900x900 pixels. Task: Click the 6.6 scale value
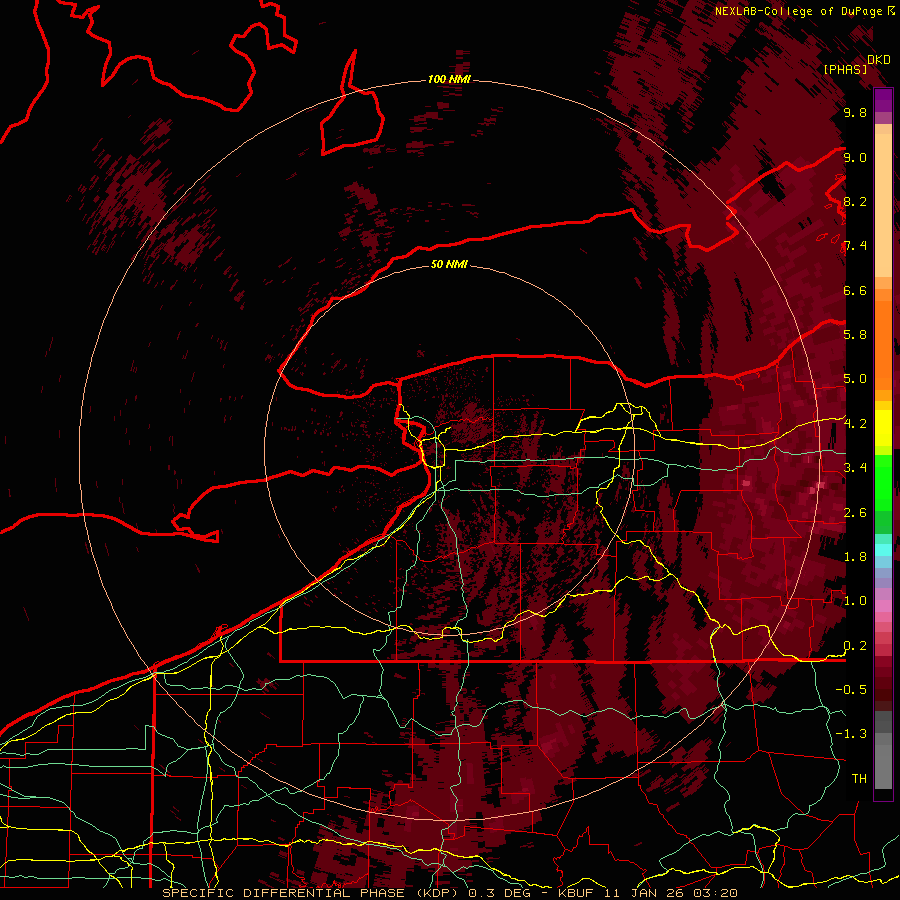click(855, 290)
